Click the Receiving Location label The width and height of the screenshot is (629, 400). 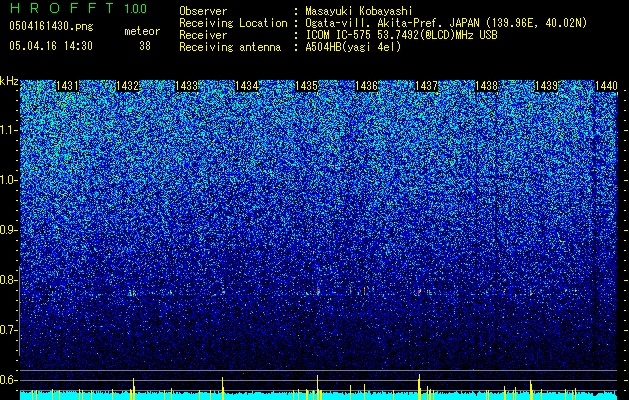tap(233, 23)
